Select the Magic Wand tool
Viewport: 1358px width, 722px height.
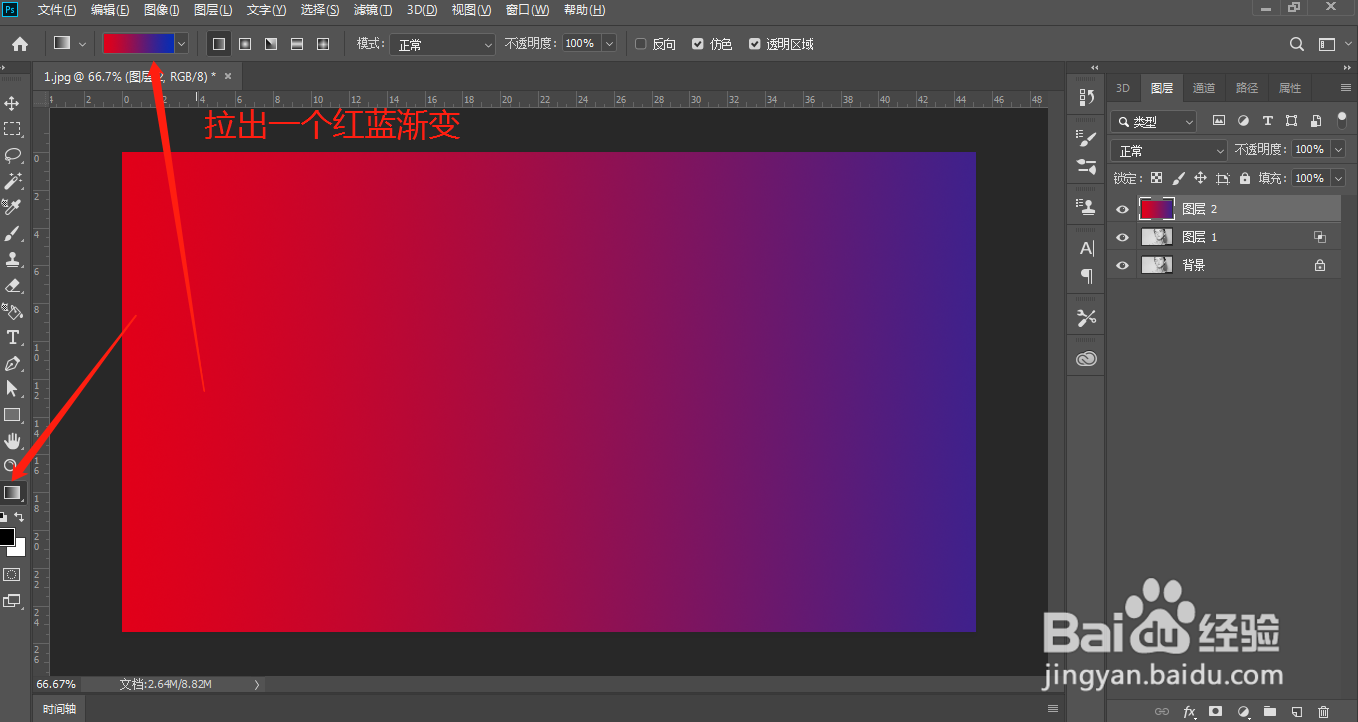pos(13,181)
